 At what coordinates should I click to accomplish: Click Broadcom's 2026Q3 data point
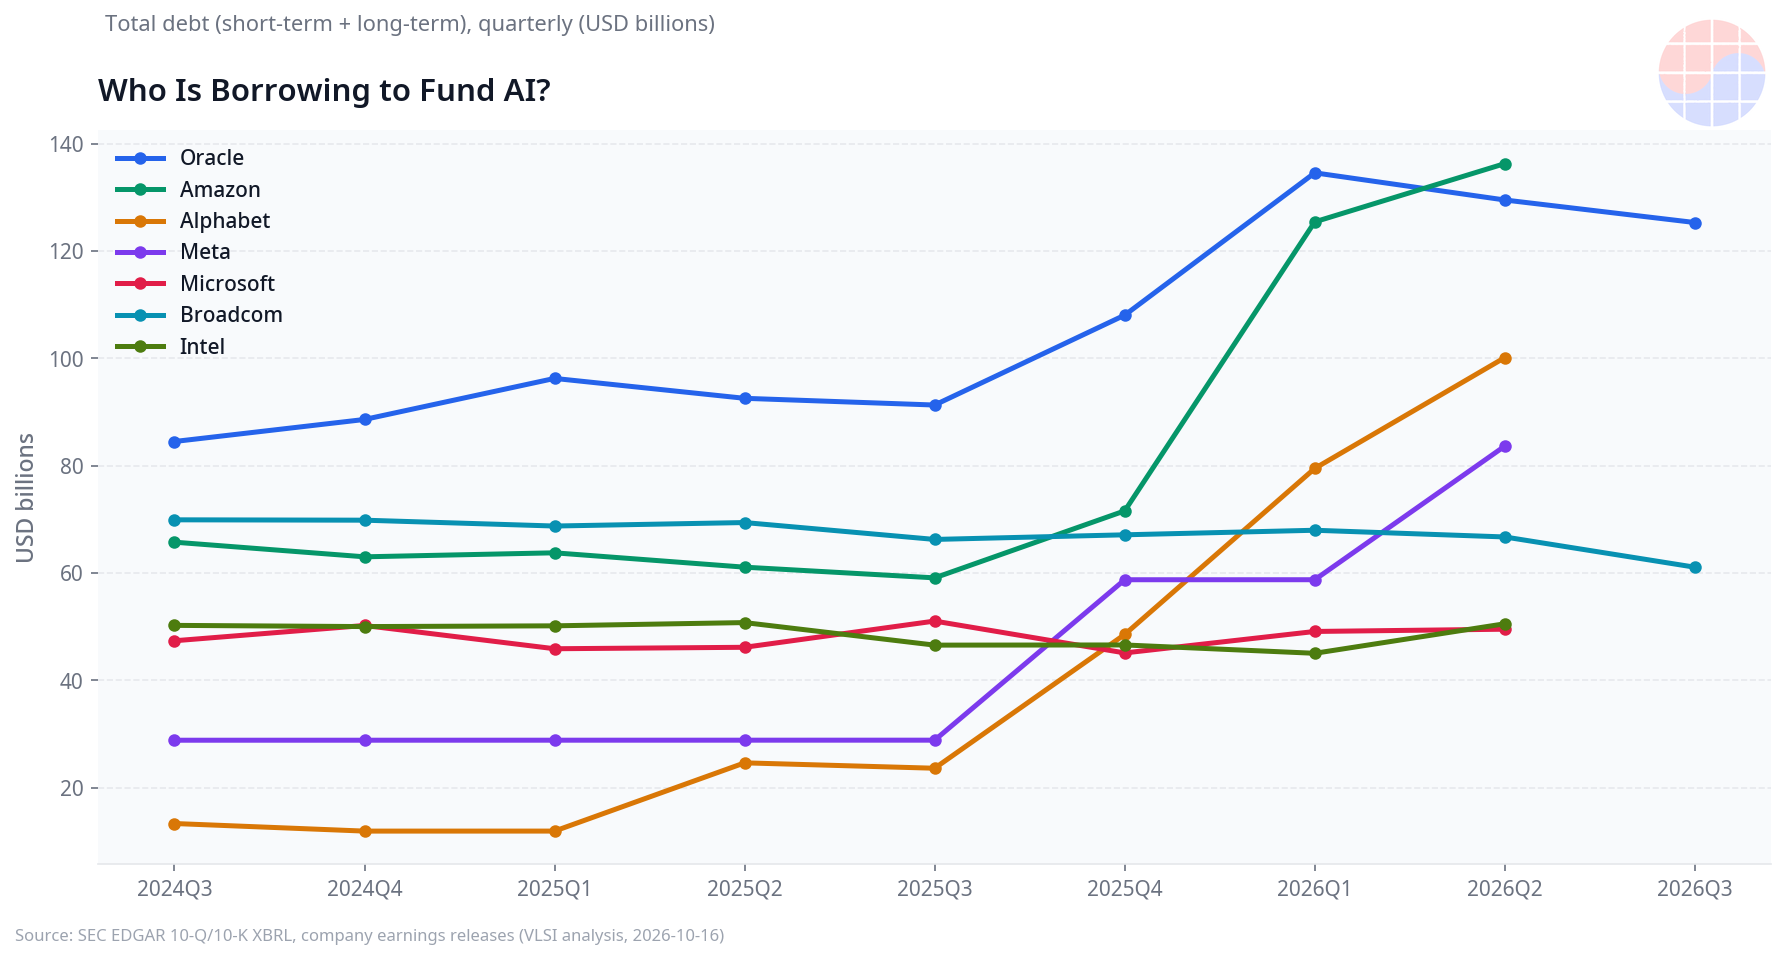pyautogui.click(x=1695, y=568)
